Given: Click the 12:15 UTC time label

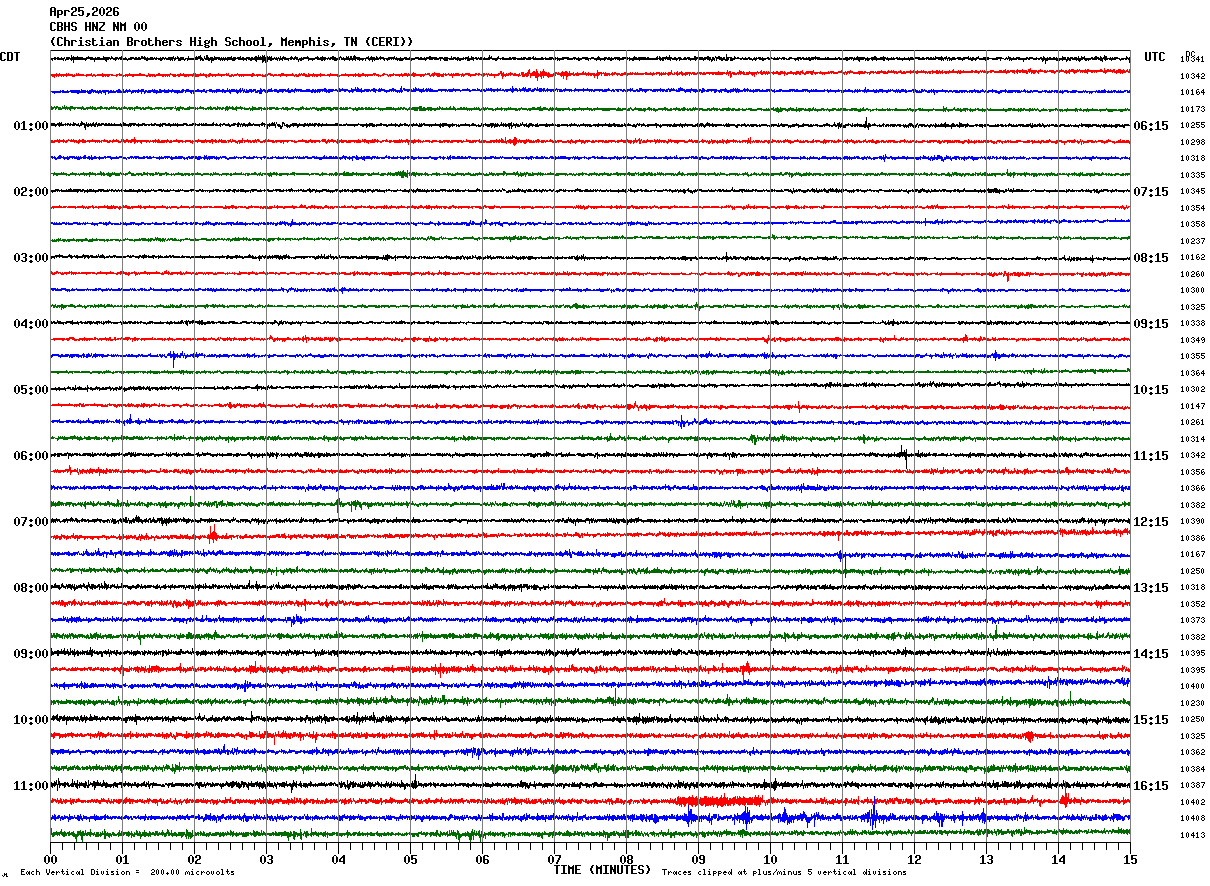Looking at the screenshot, I should coord(1151,522).
